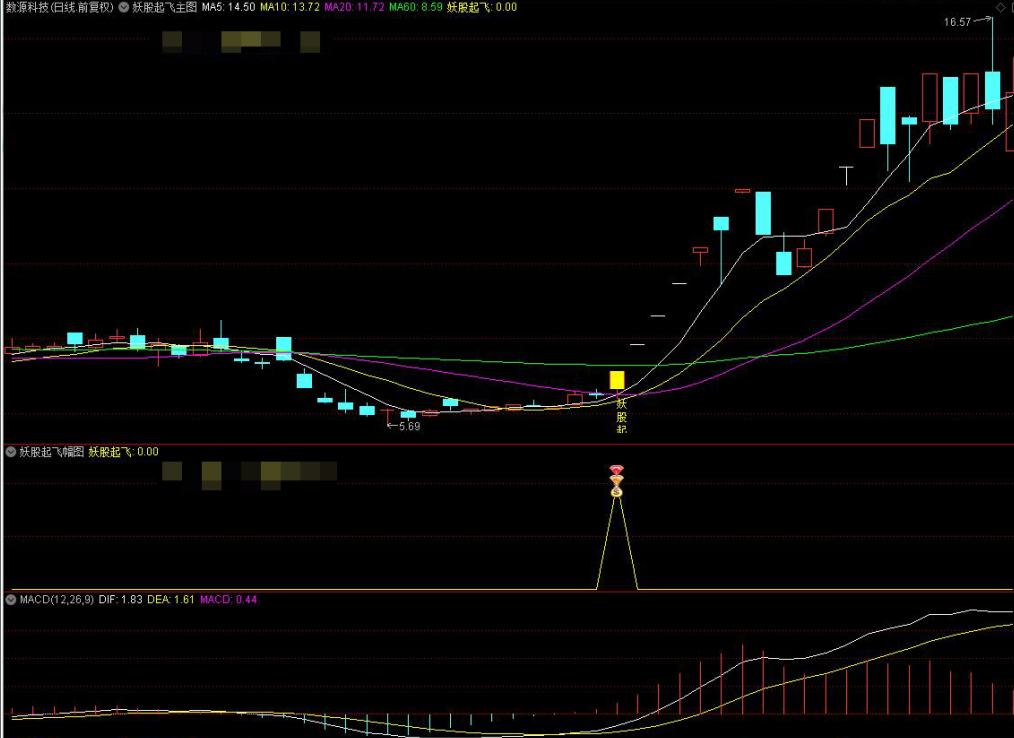Viewport: 1014px width, 738px height.
Task: Select the yellow signal candlestick
Action: tap(617, 380)
